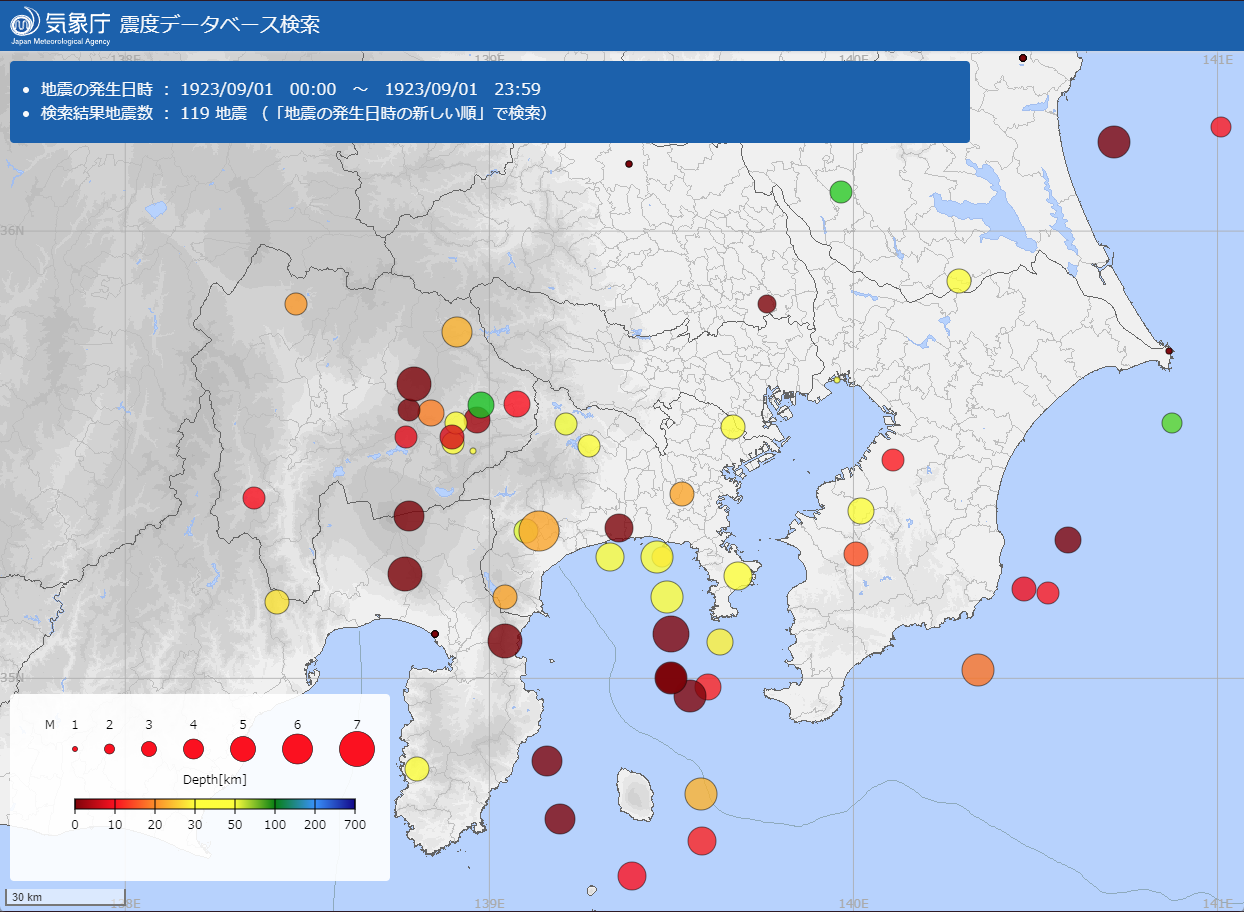This screenshot has width=1244, height=912.
Task: Click the dark red marker in the ocean east of Boso
Action: pos(1068,540)
